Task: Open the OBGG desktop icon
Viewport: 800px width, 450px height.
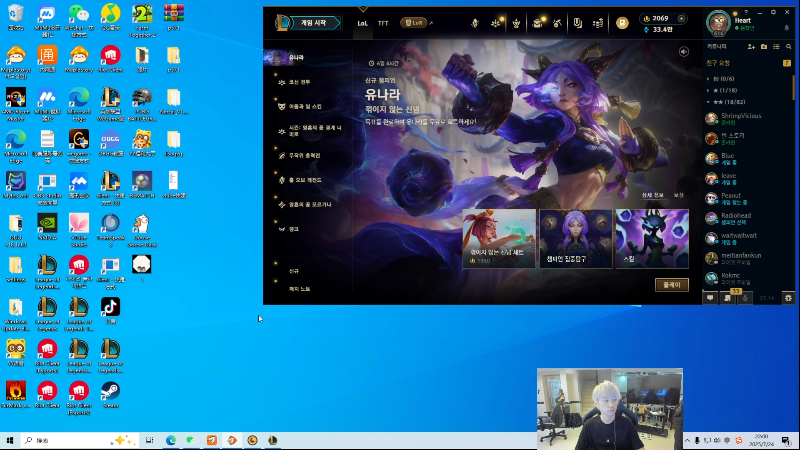Action: click(110, 143)
